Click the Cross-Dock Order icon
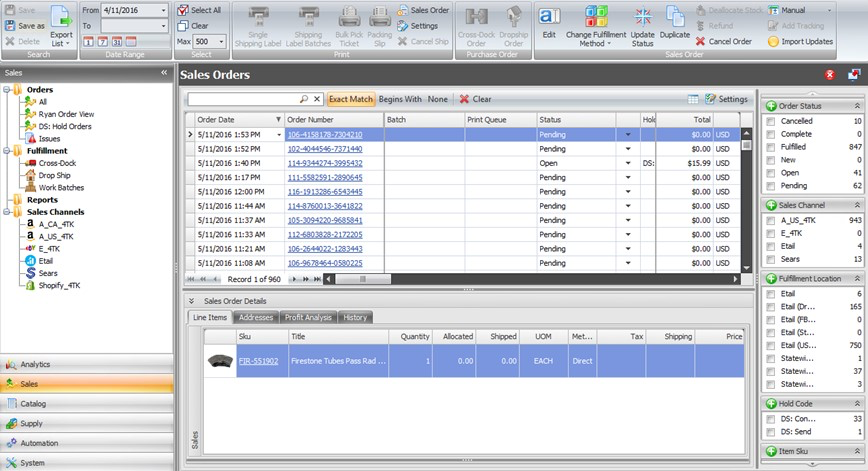868x471 pixels. click(476, 18)
